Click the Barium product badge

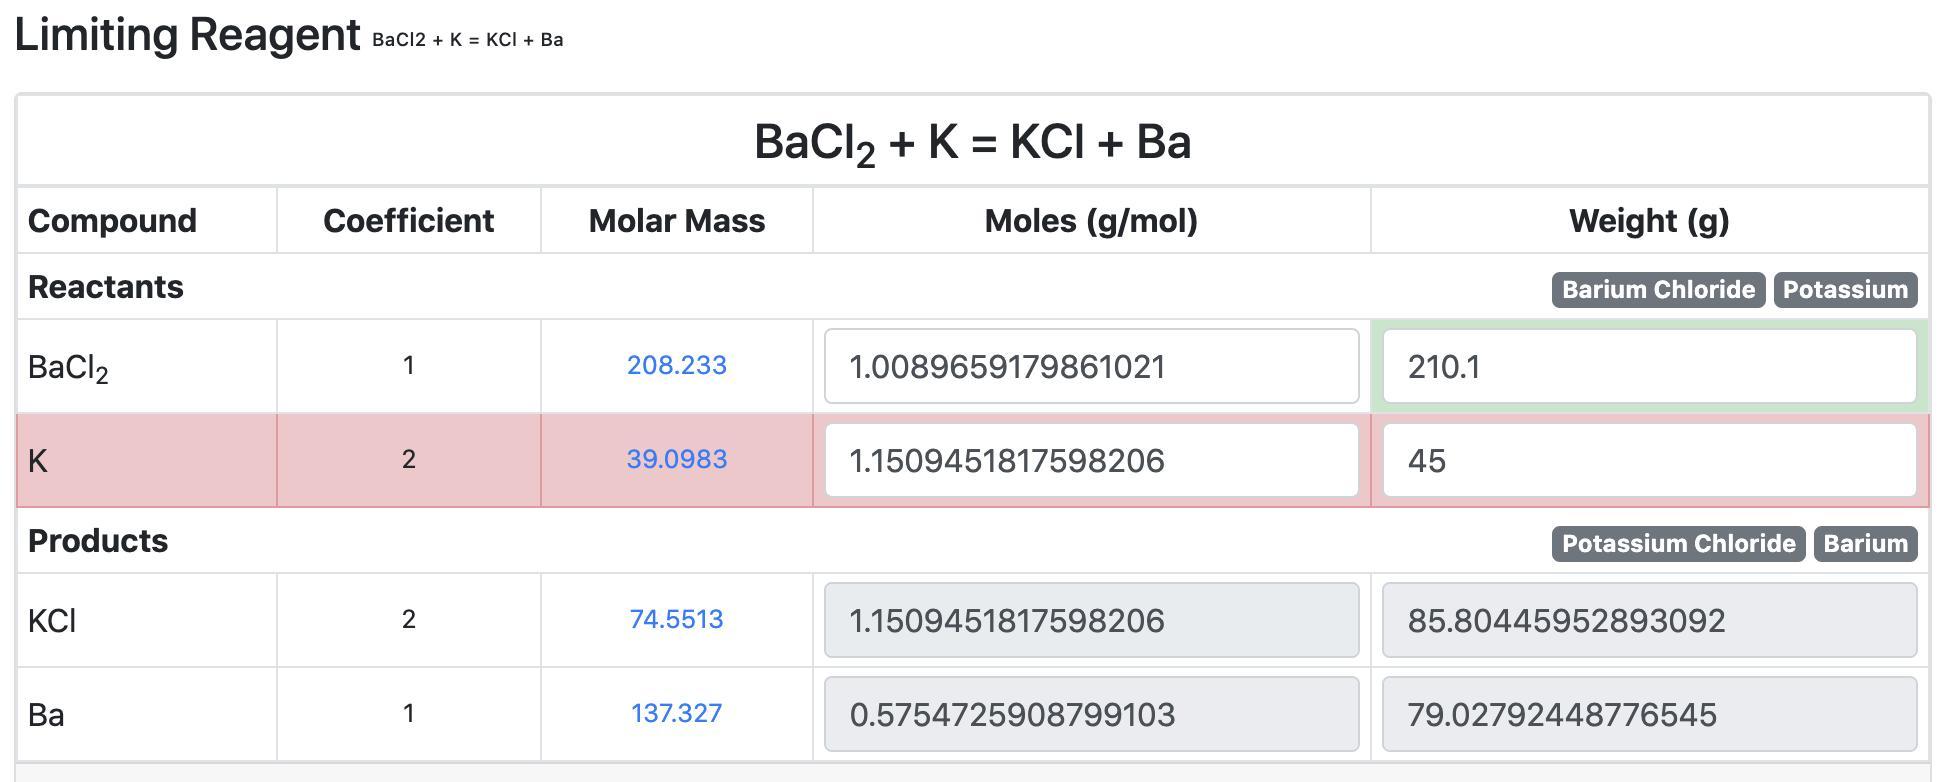pyautogui.click(x=1865, y=544)
